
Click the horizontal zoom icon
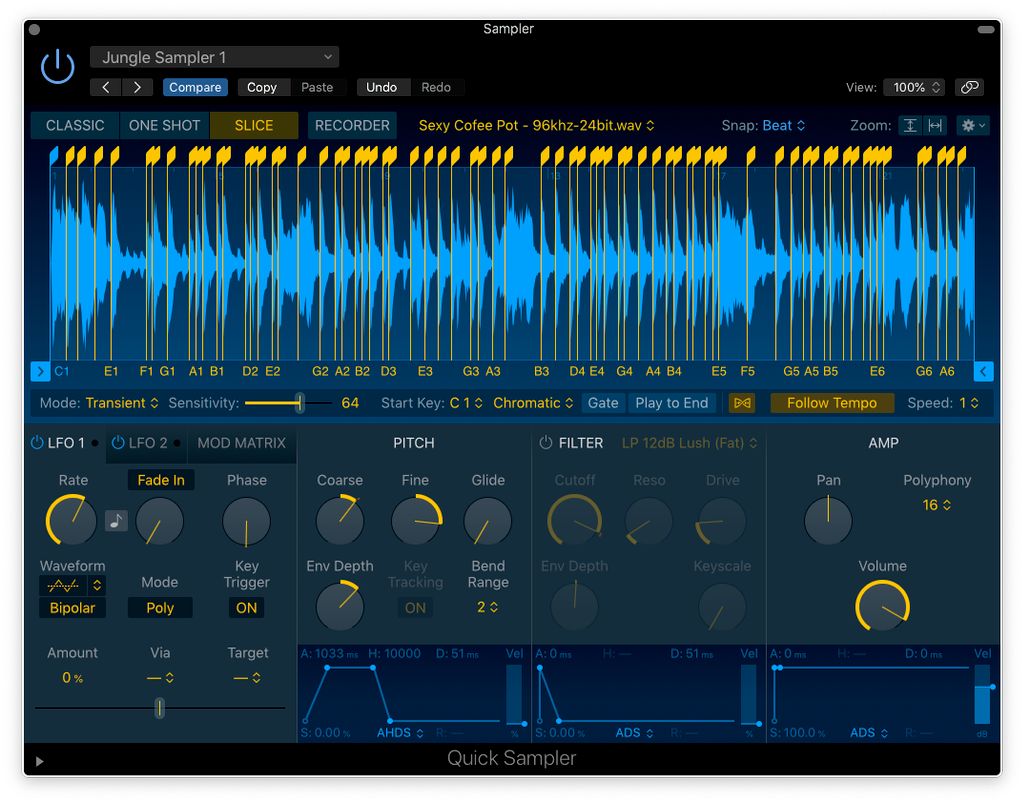935,125
